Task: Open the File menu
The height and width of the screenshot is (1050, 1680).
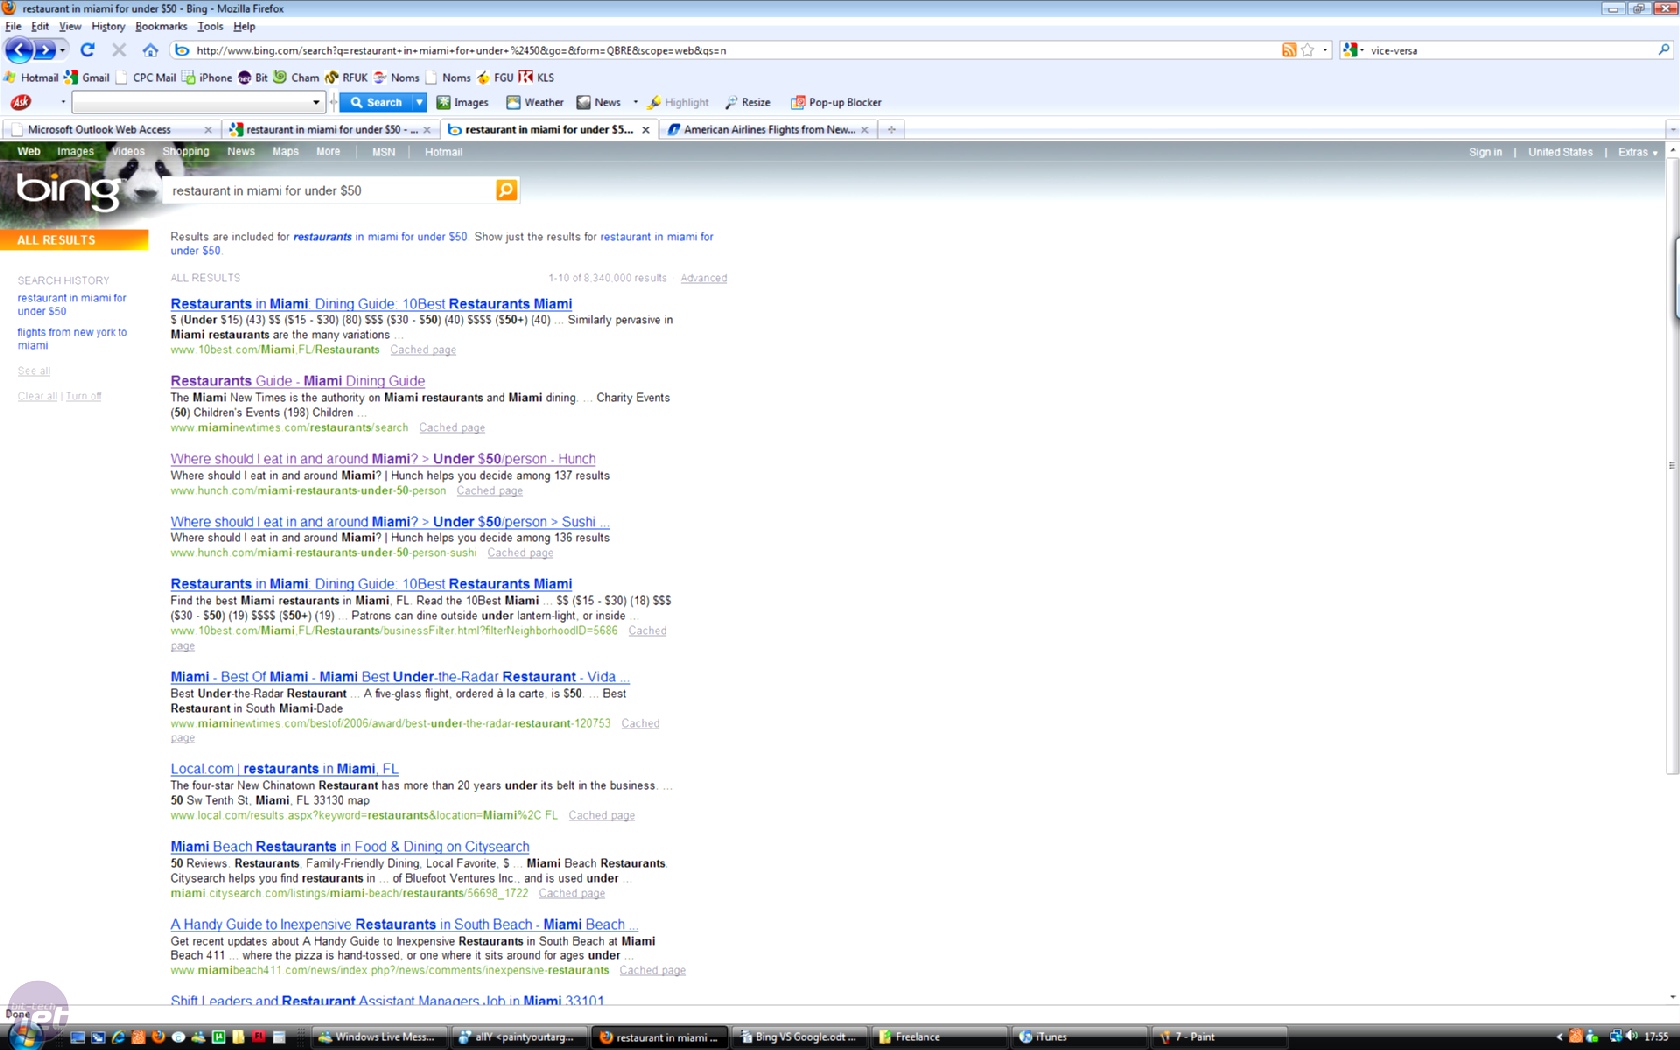Action: pyautogui.click(x=13, y=26)
